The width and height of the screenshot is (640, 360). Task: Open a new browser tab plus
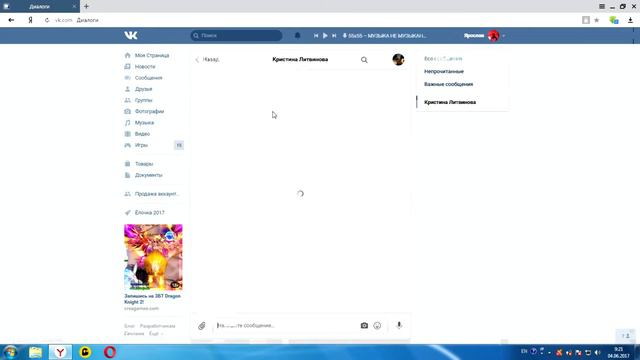point(86,7)
